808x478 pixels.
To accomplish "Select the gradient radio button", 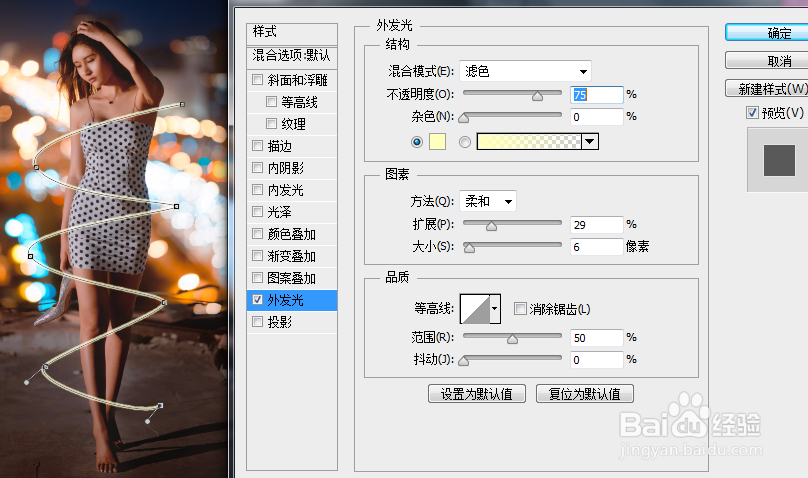I will tap(465, 142).
